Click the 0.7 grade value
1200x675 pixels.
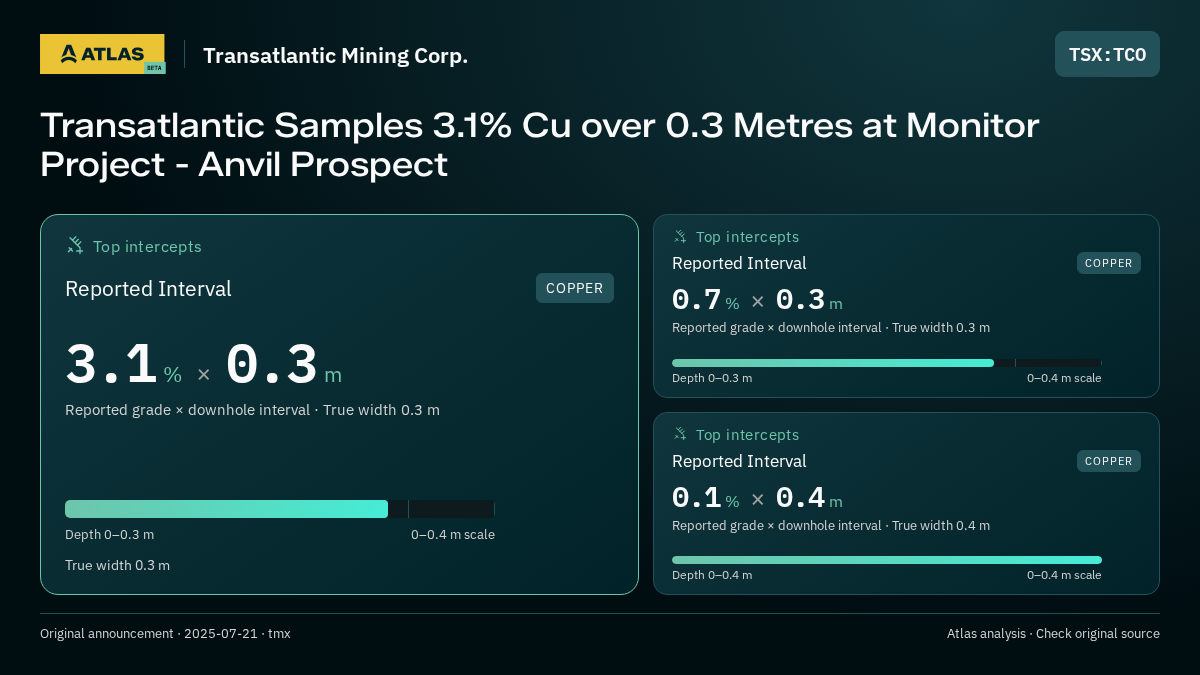pyautogui.click(x=696, y=300)
